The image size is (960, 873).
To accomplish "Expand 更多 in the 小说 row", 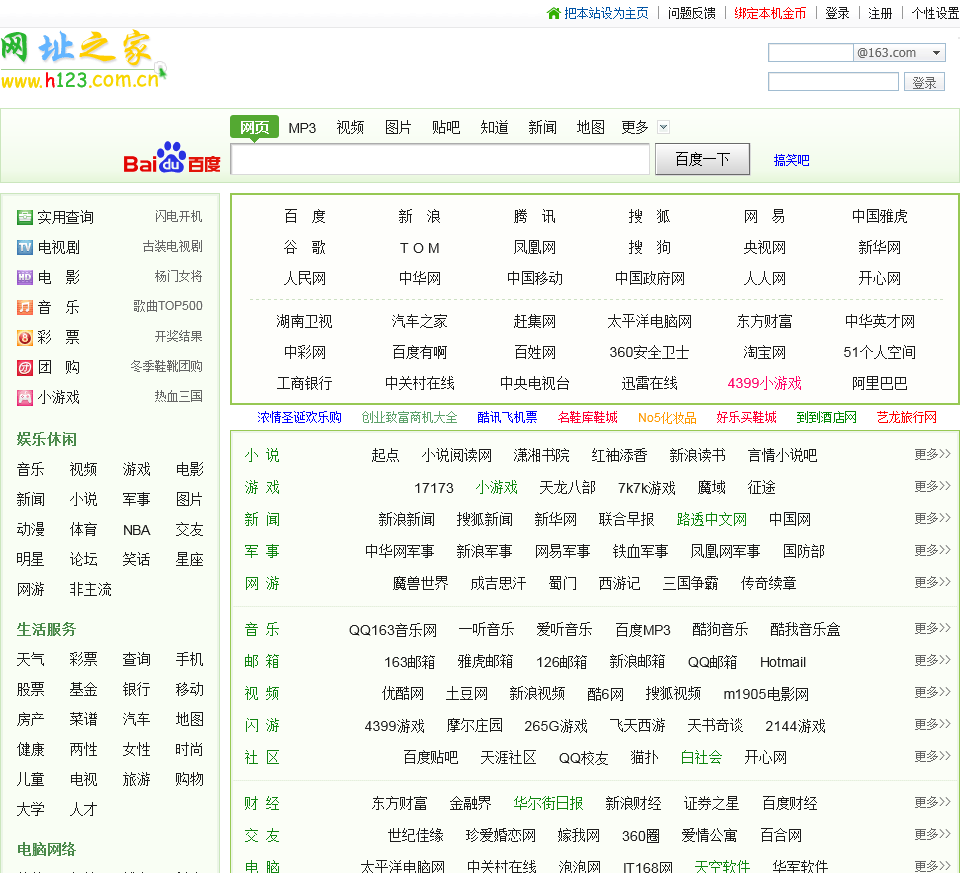I will pos(932,454).
